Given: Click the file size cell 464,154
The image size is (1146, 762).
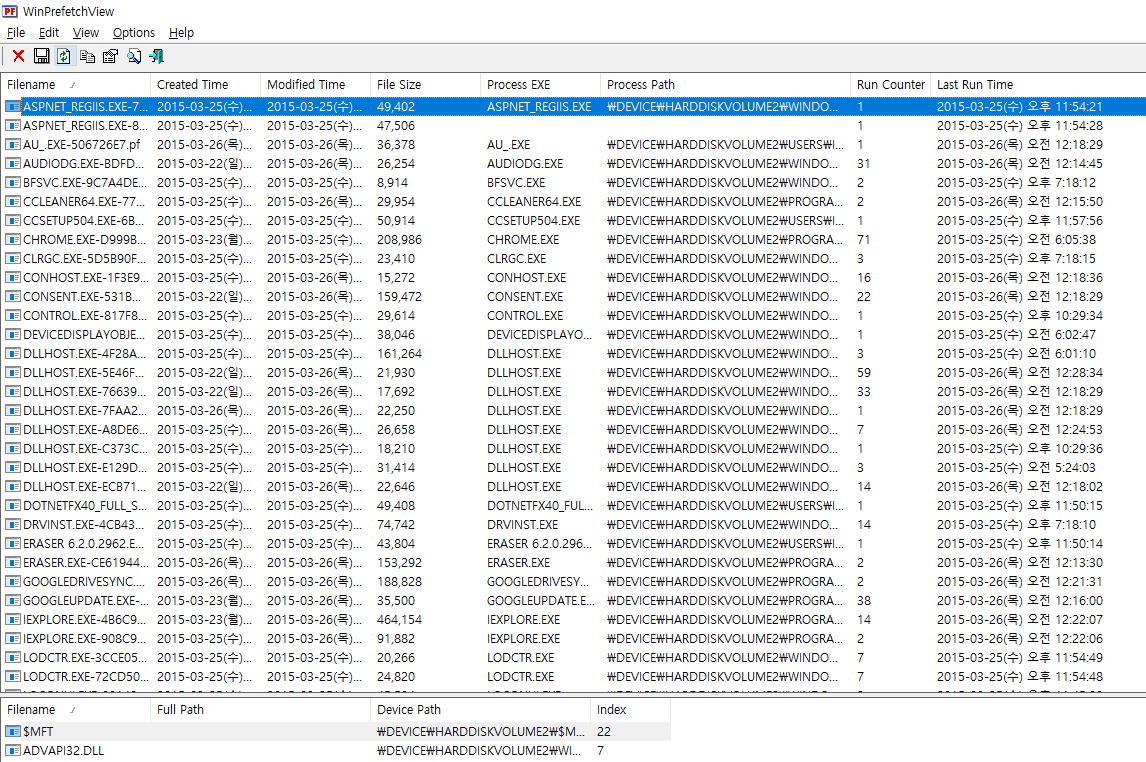Looking at the screenshot, I should pos(399,620).
